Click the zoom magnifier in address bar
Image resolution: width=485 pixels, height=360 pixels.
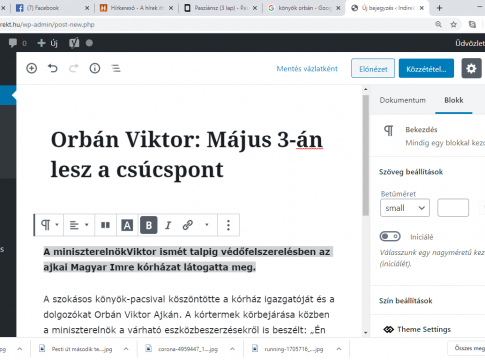point(439,24)
